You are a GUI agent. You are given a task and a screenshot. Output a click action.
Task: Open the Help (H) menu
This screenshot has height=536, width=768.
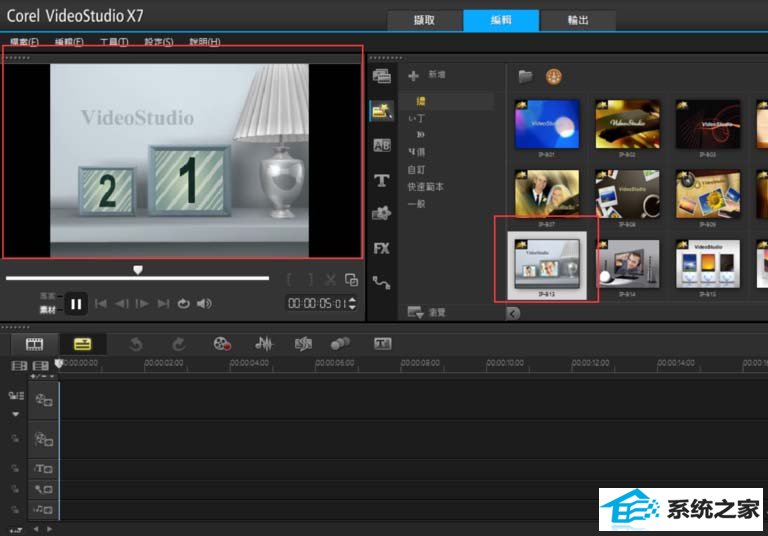(x=205, y=42)
